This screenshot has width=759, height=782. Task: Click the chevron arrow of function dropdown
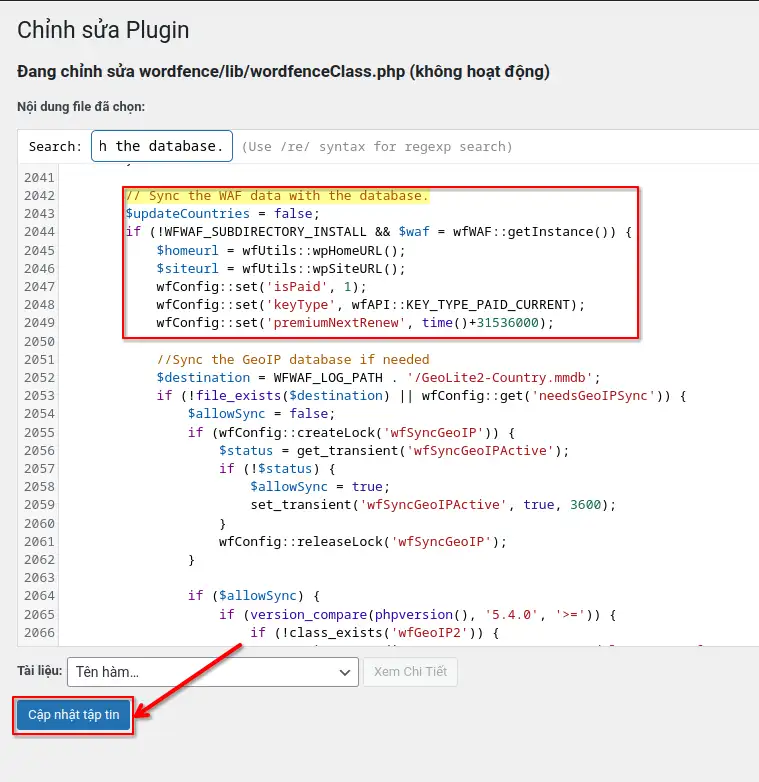[x=344, y=672]
